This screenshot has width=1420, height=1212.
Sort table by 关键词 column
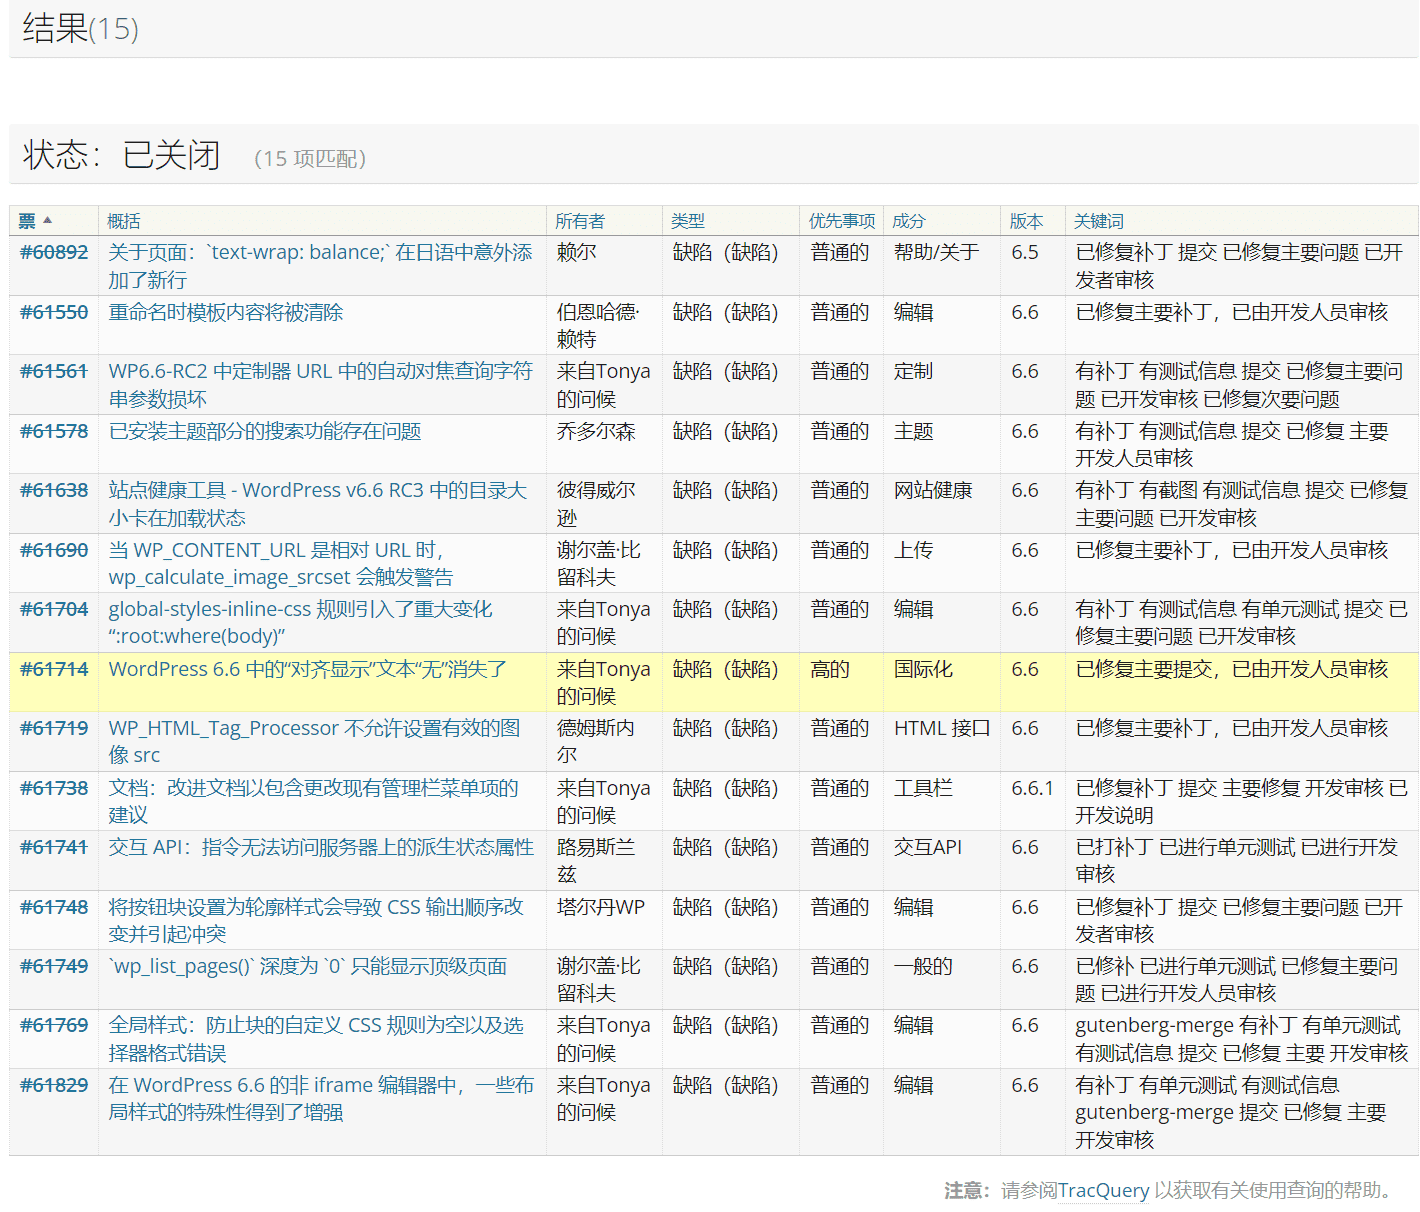1099,221
